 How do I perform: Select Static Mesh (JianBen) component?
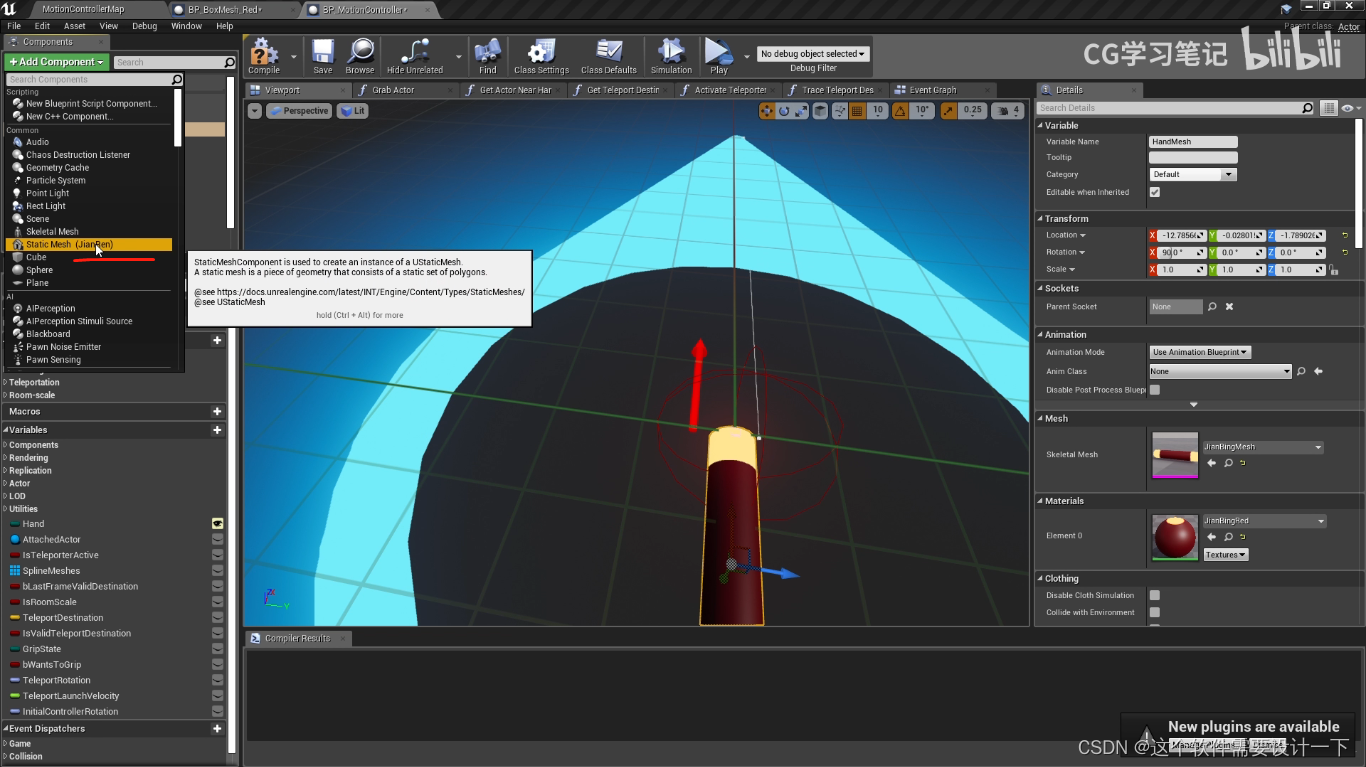[90, 244]
